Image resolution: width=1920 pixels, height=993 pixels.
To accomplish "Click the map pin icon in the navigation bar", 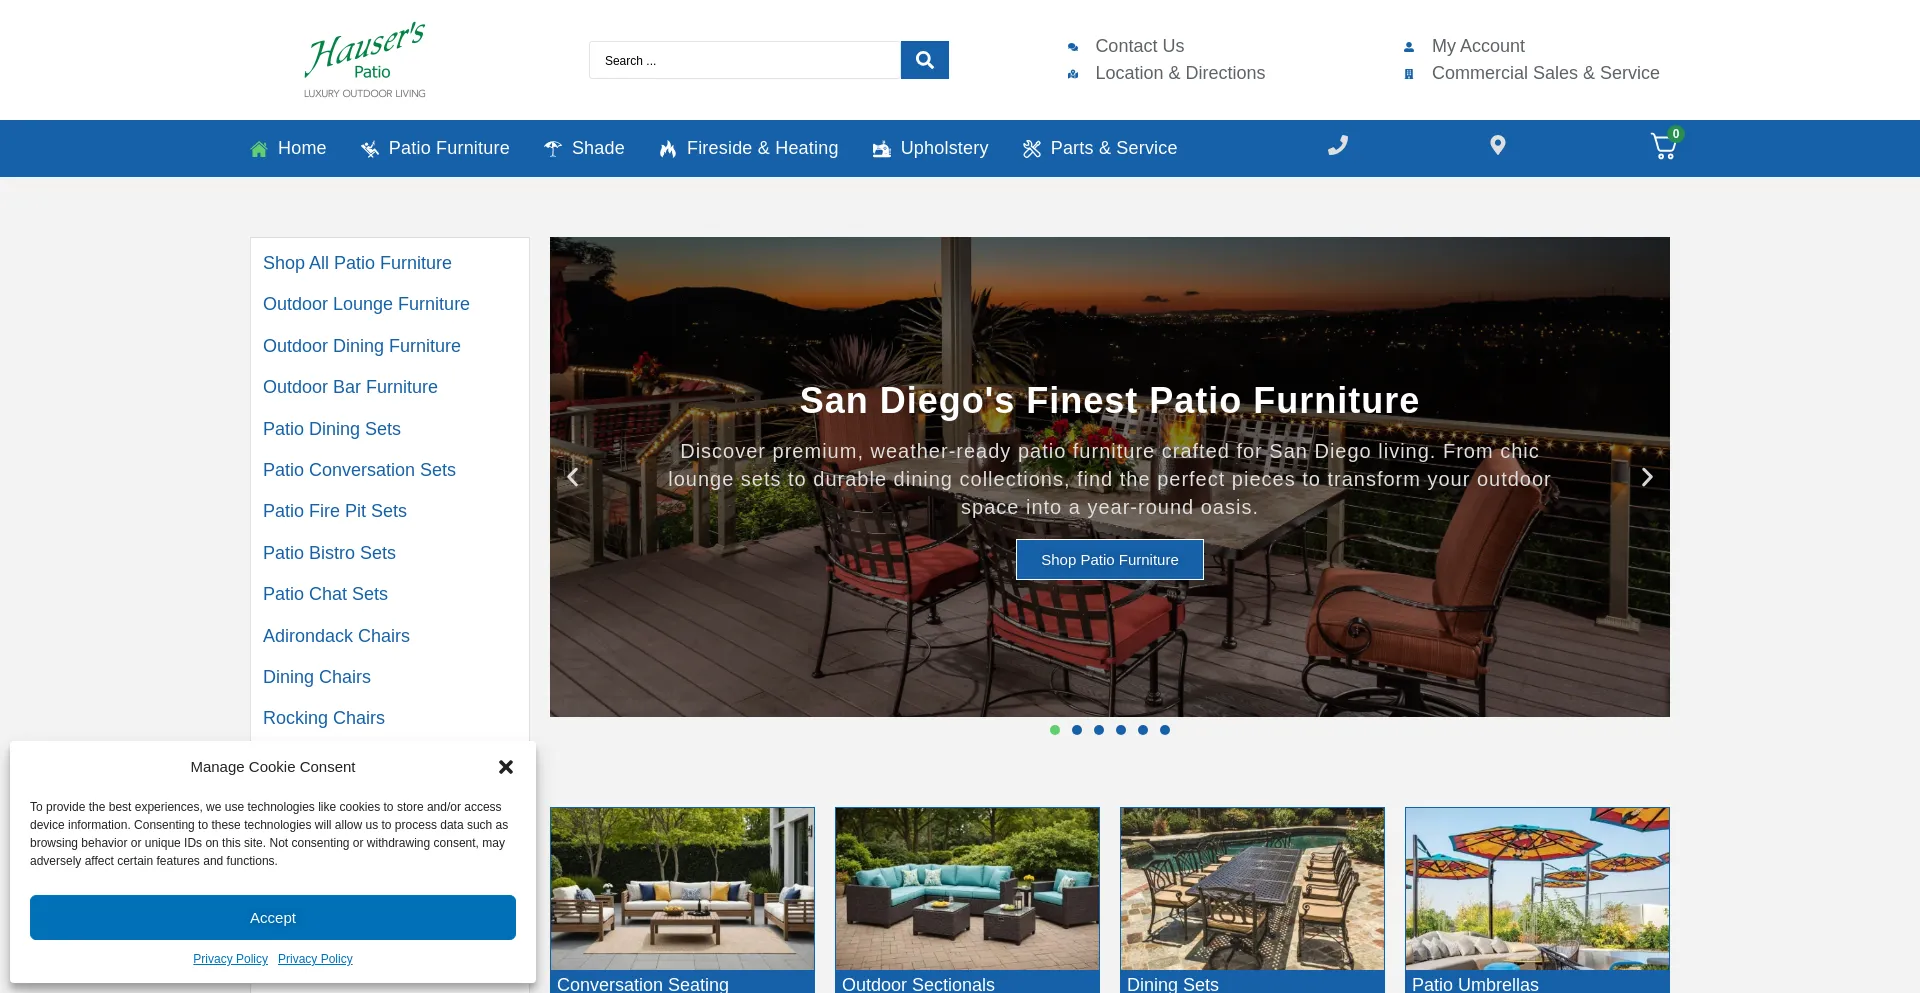I will (x=1498, y=145).
